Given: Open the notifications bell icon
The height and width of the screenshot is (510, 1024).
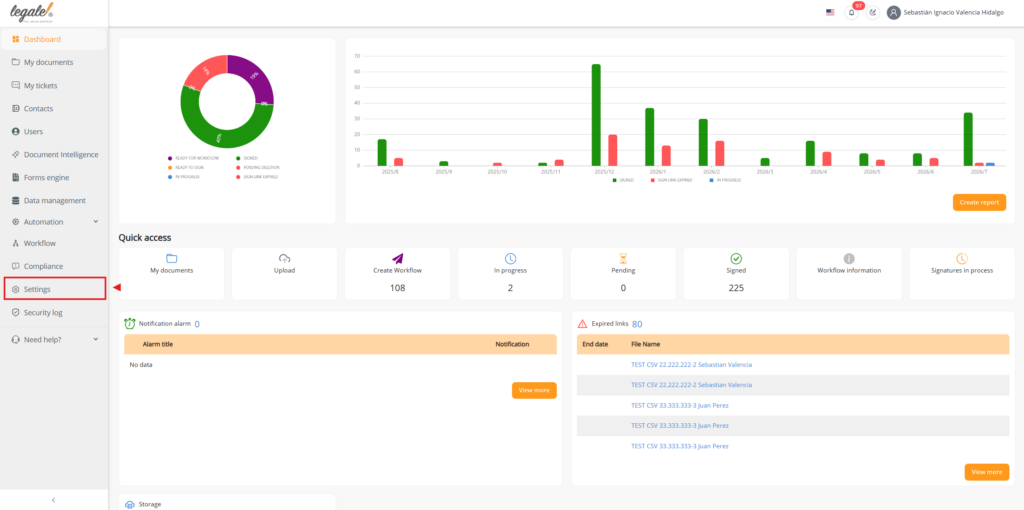Looking at the screenshot, I should pos(851,12).
